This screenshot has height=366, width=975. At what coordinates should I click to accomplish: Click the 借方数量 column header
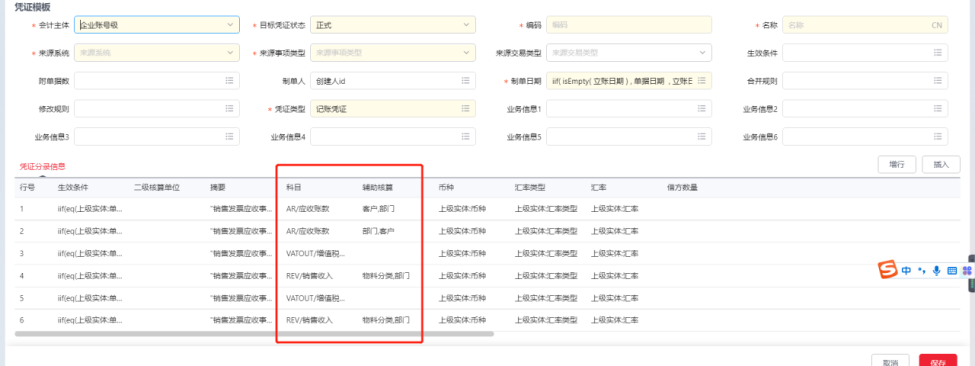(682, 187)
